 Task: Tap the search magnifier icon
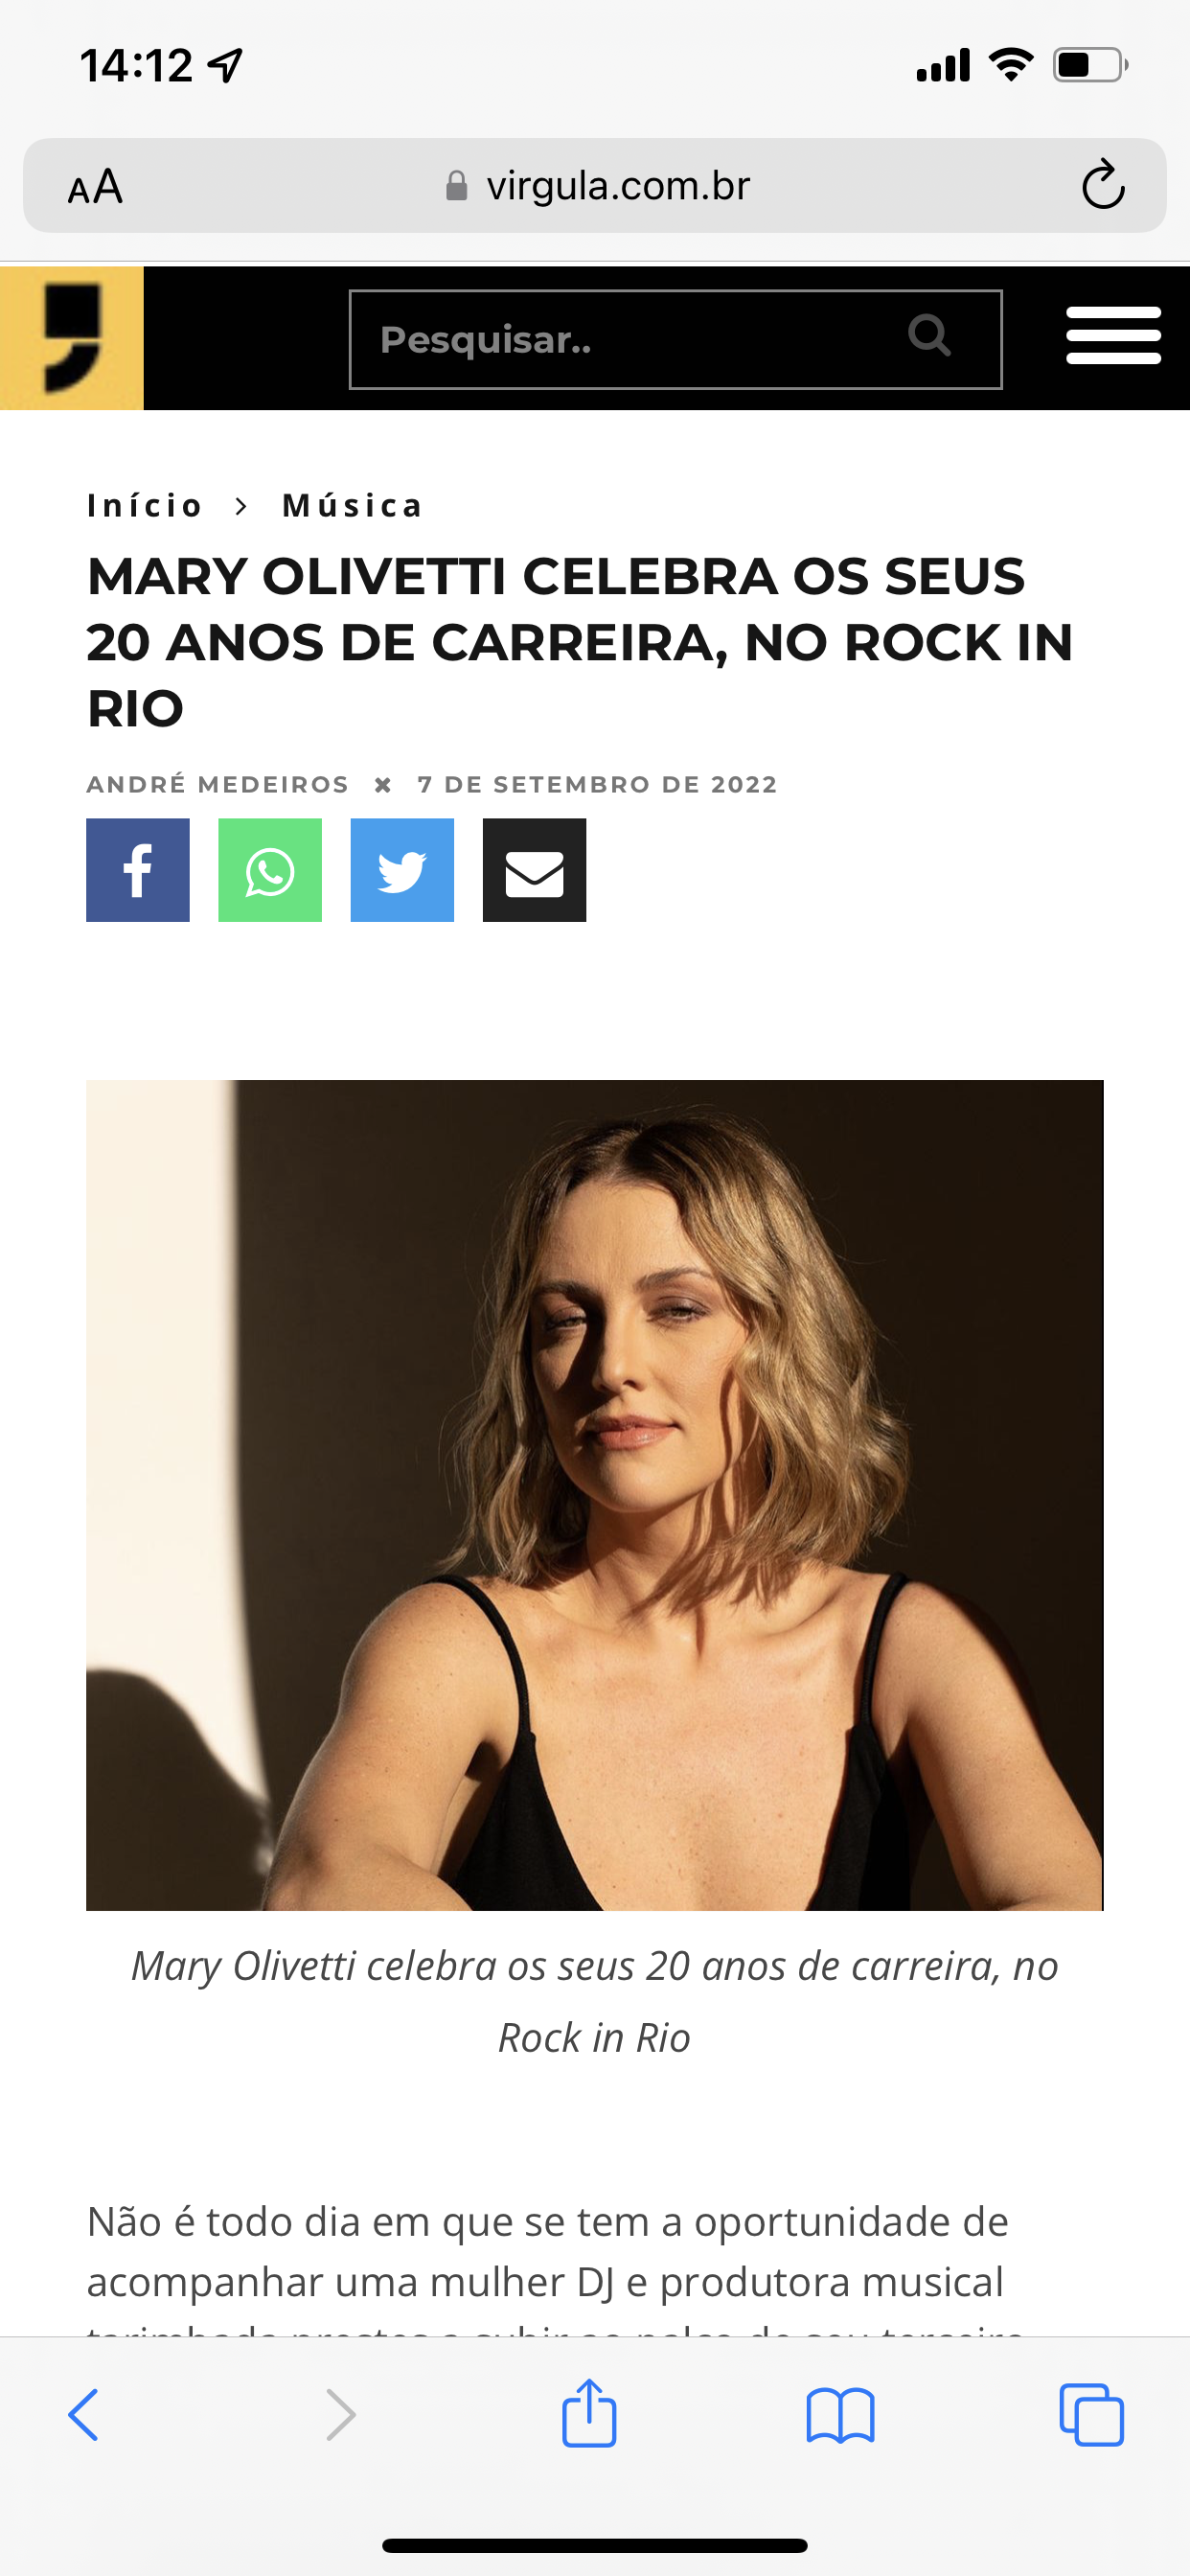click(929, 335)
